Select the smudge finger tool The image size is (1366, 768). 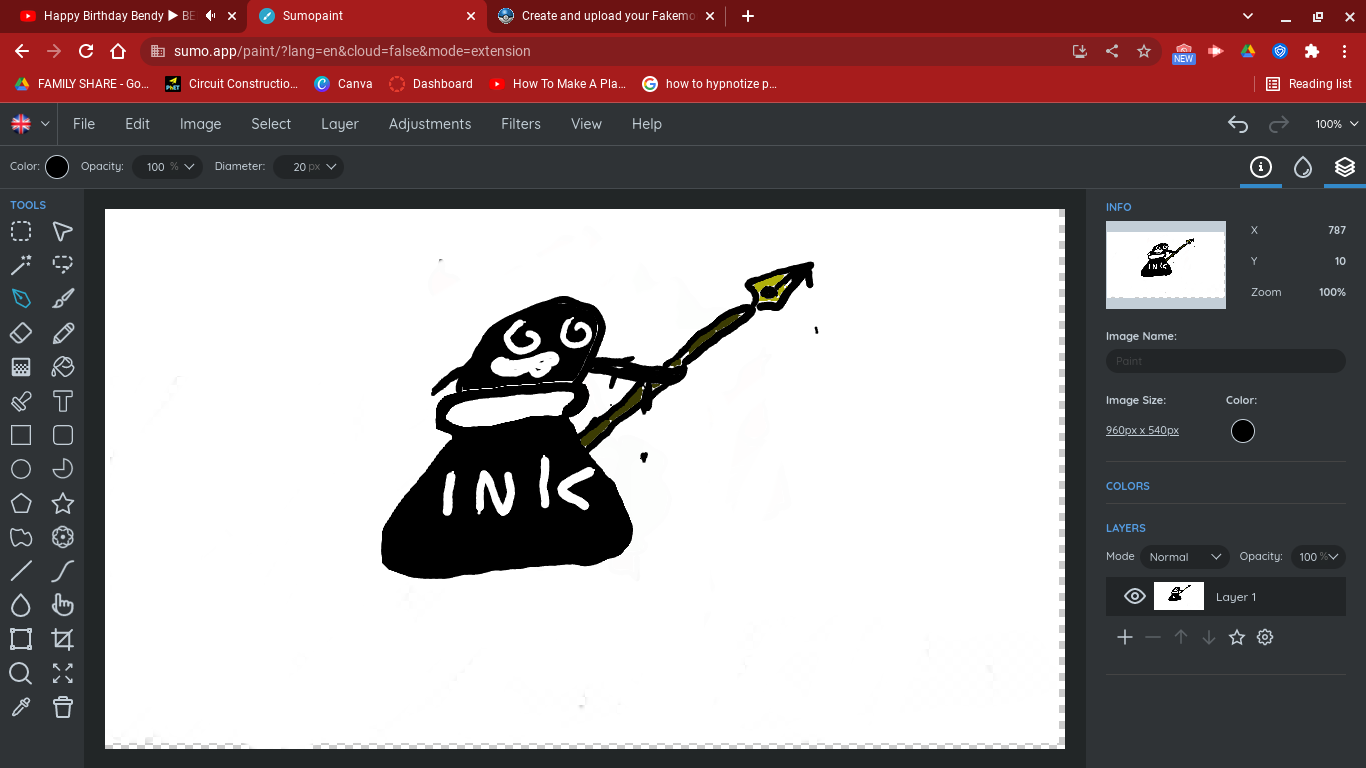[x=63, y=605]
